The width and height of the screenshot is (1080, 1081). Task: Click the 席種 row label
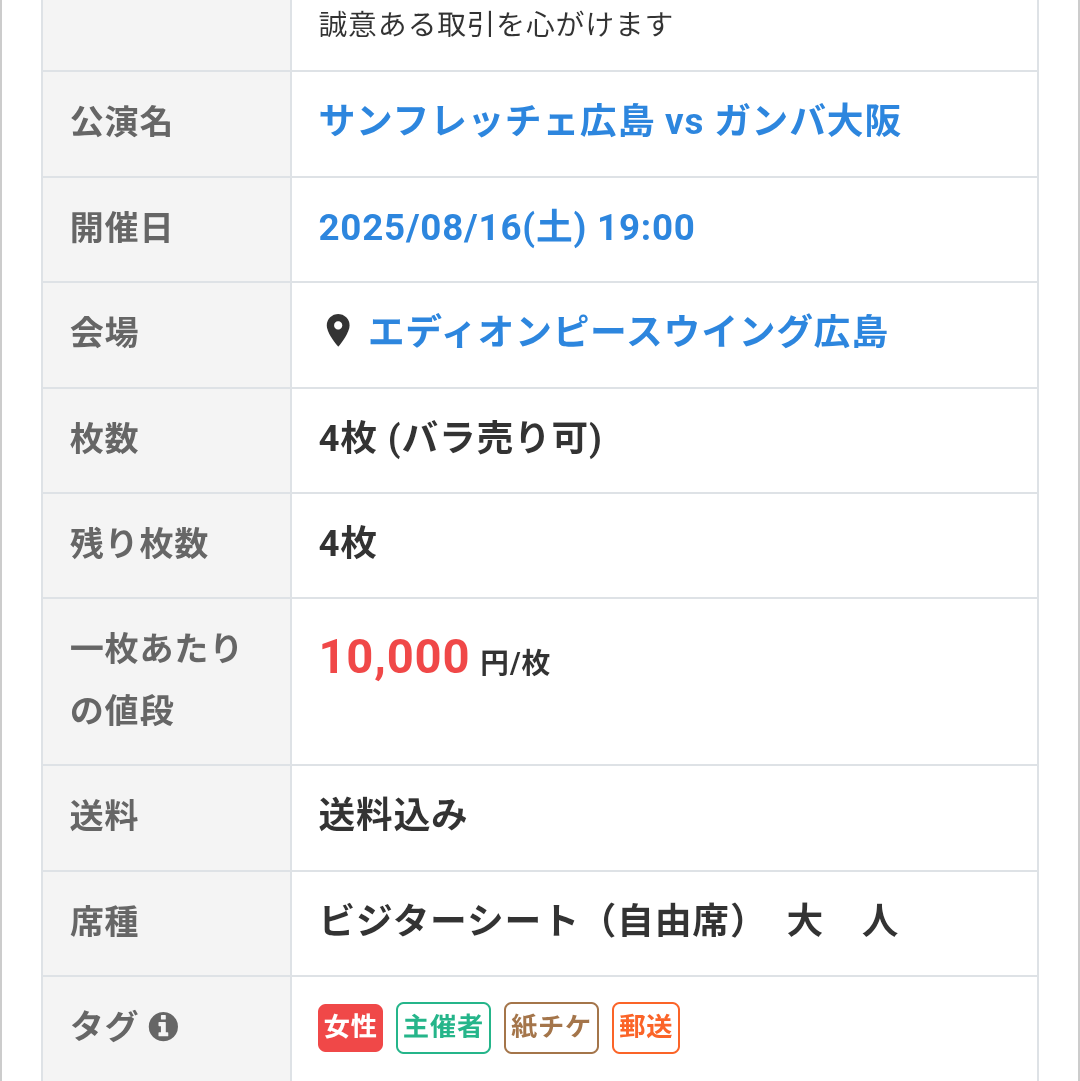tap(104, 922)
